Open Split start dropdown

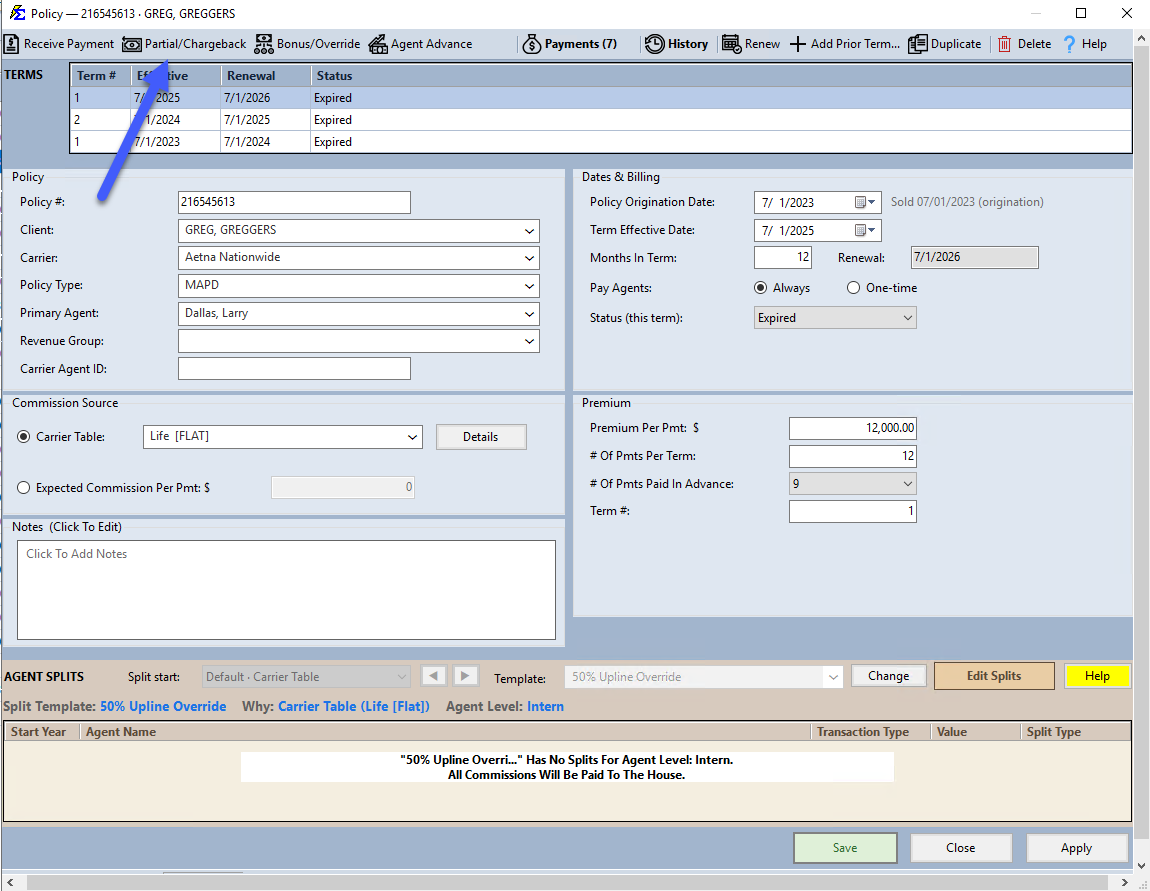(x=305, y=677)
